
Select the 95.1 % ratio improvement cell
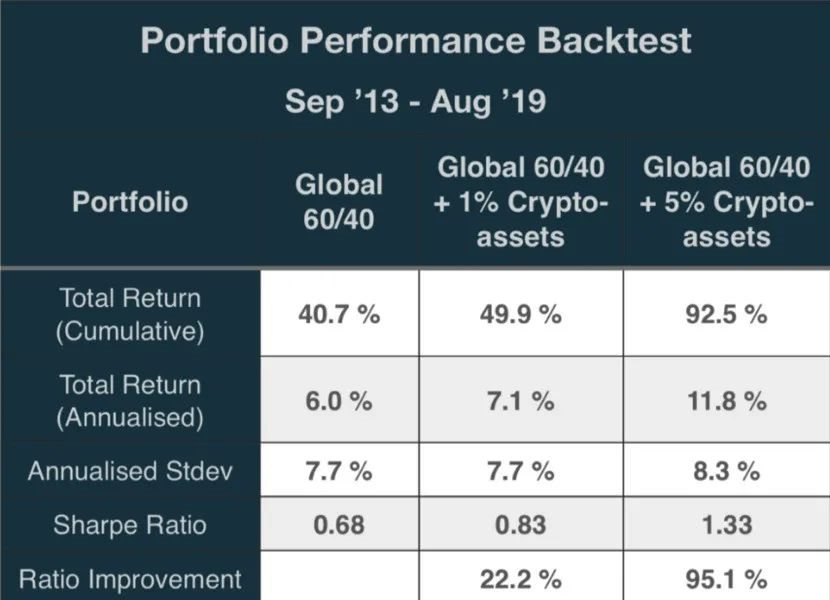point(727,579)
